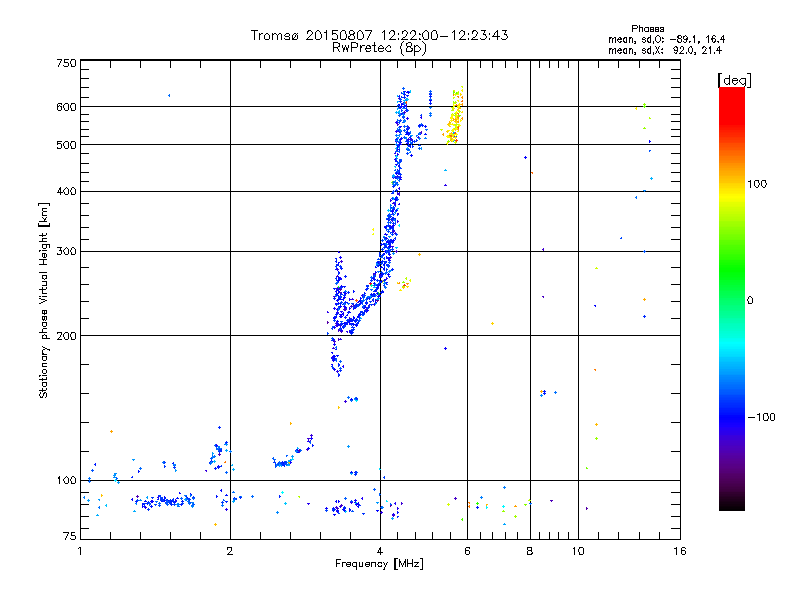The height and width of the screenshot is (600, 800).
Task: Click the y-axis '750' tick label
Action: click(66, 63)
